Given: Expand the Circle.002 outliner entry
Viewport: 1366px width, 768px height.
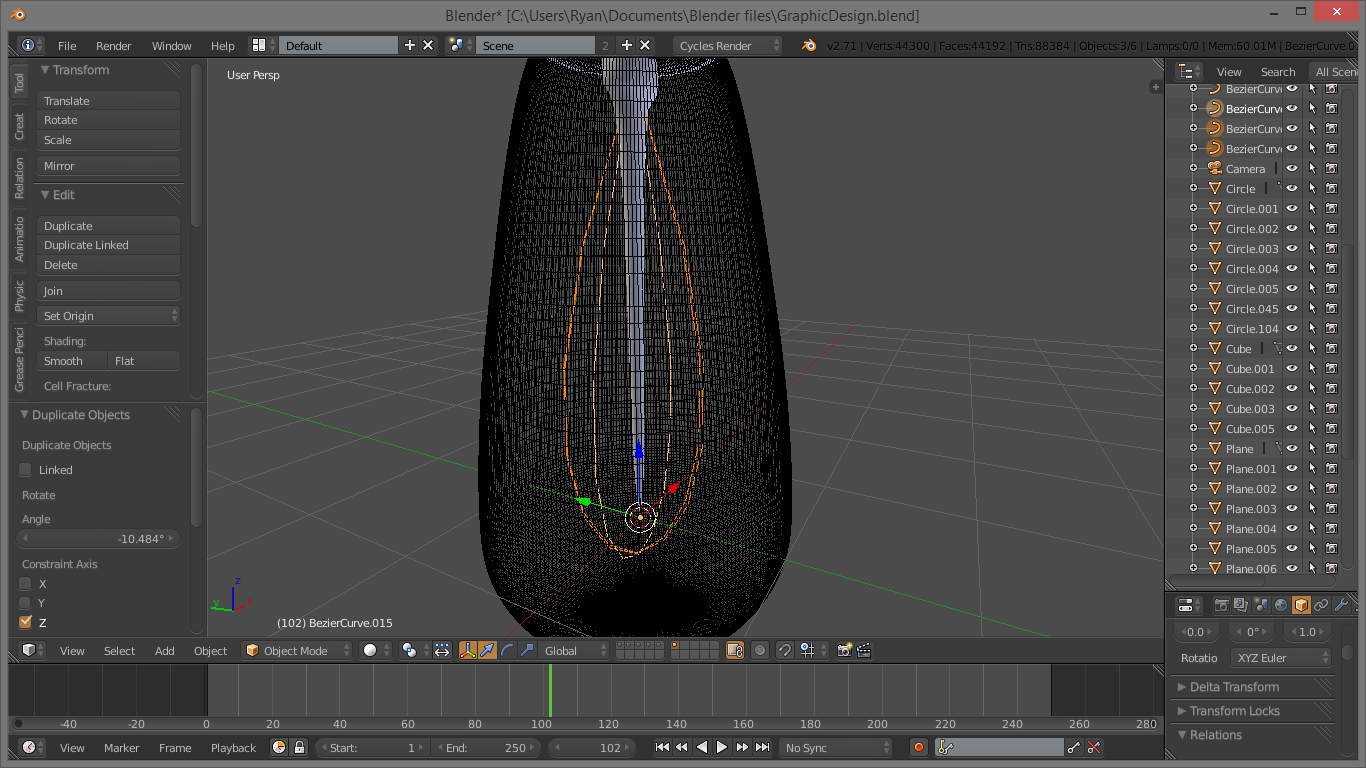Looking at the screenshot, I should (x=1193, y=228).
